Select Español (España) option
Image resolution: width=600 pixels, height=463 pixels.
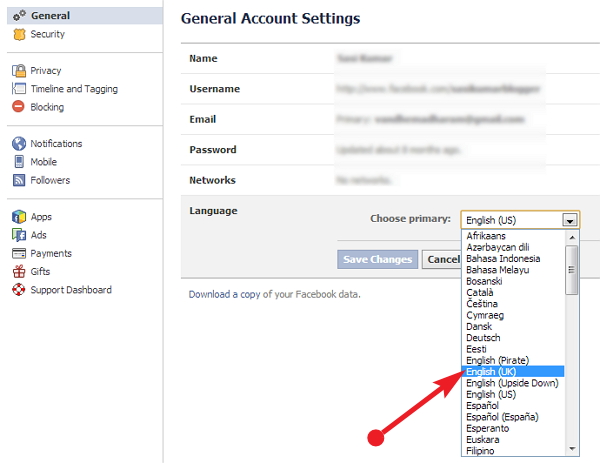pos(513,417)
